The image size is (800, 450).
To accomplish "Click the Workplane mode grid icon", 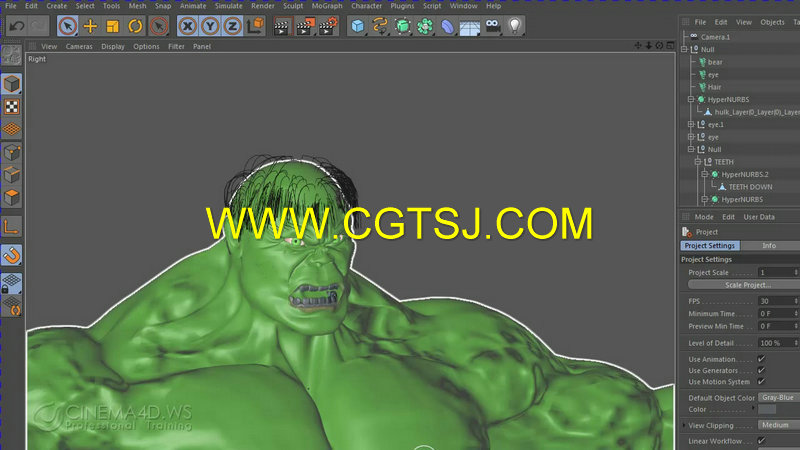I will (11, 129).
